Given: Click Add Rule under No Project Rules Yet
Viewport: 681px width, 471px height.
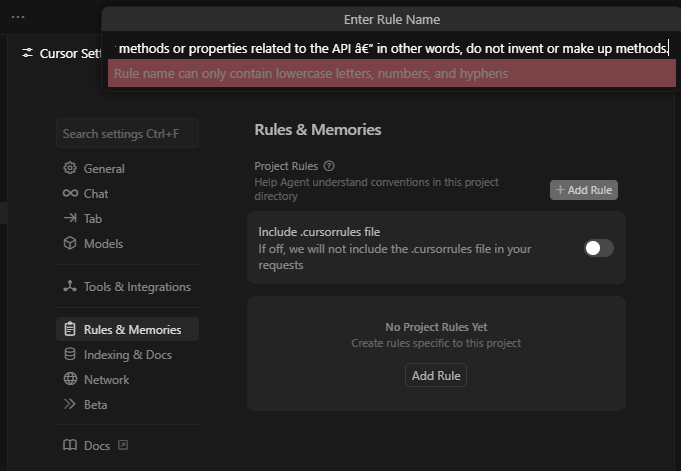Looking at the screenshot, I should pyautogui.click(x=436, y=375).
